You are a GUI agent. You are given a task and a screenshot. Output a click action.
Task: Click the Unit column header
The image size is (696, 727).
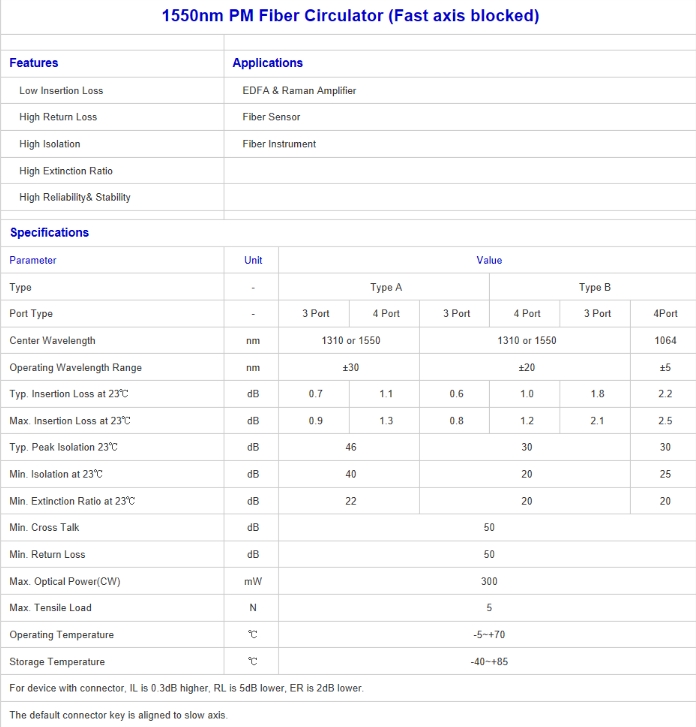pyautogui.click(x=253, y=260)
